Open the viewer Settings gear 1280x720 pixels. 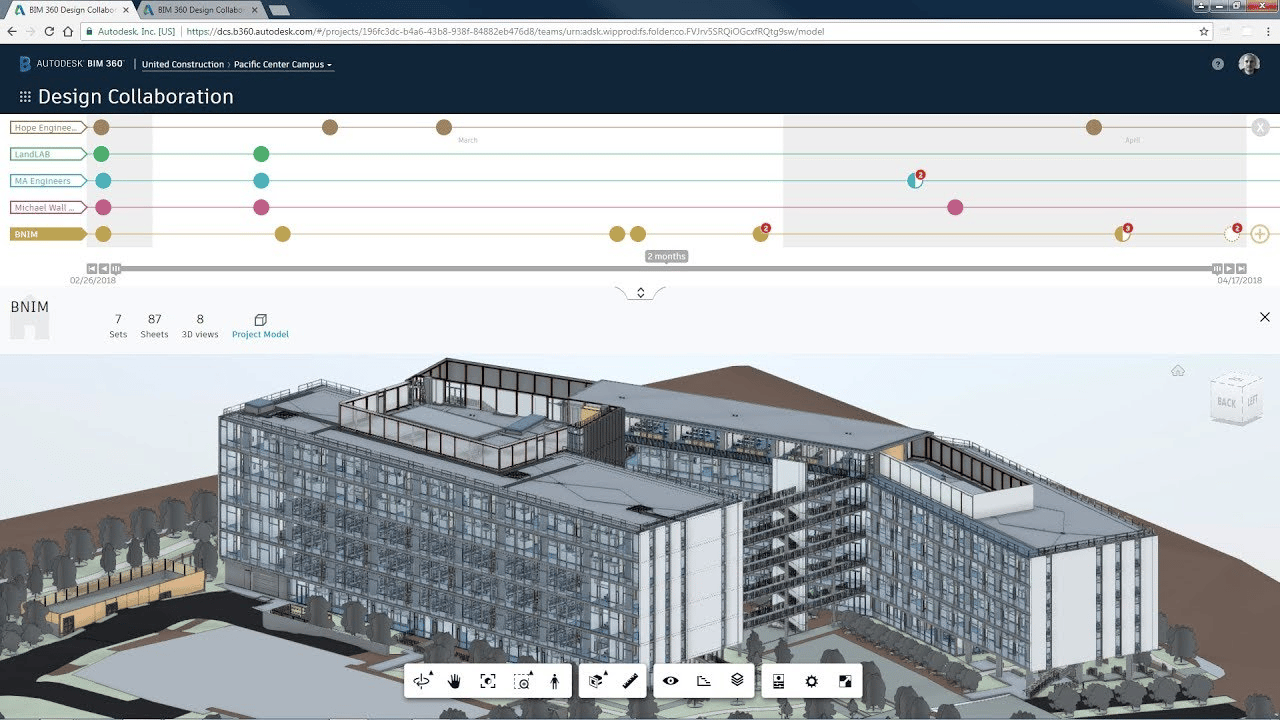point(813,680)
